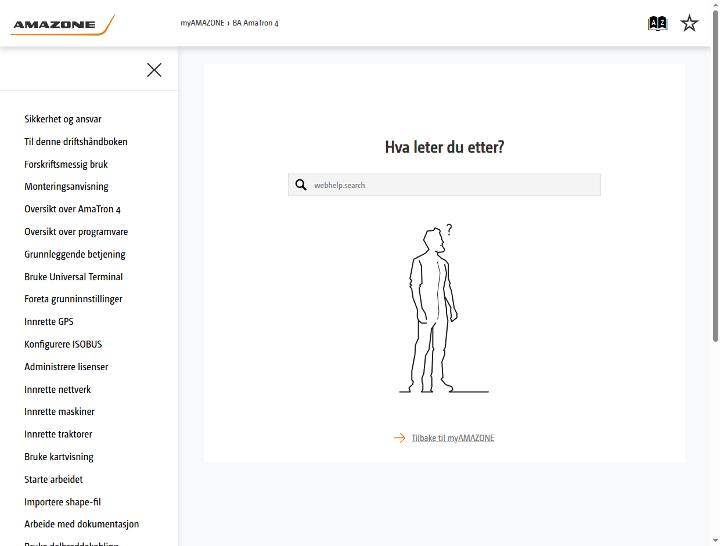Select Monteringsanvisning in the sidebar
Image resolution: width=720 pixels, height=546 pixels.
[67, 186]
